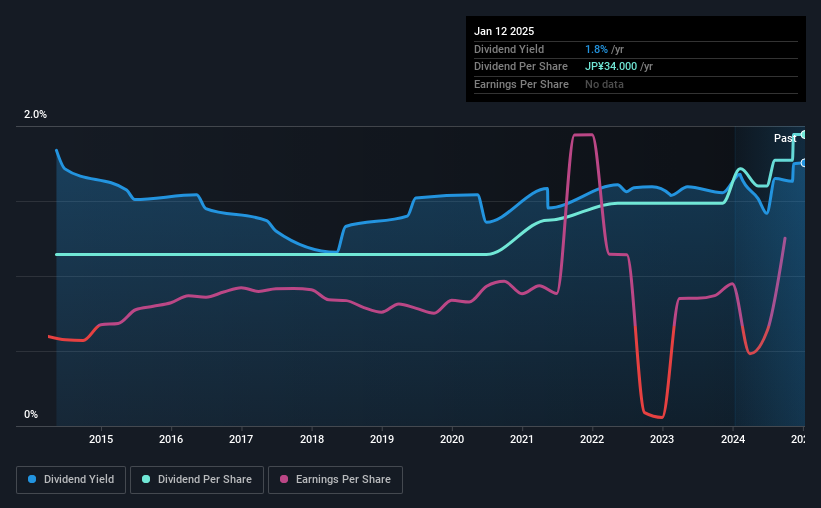Toggle the Earnings Per Share legend button
Image resolution: width=821 pixels, height=508 pixels.
(x=335, y=480)
